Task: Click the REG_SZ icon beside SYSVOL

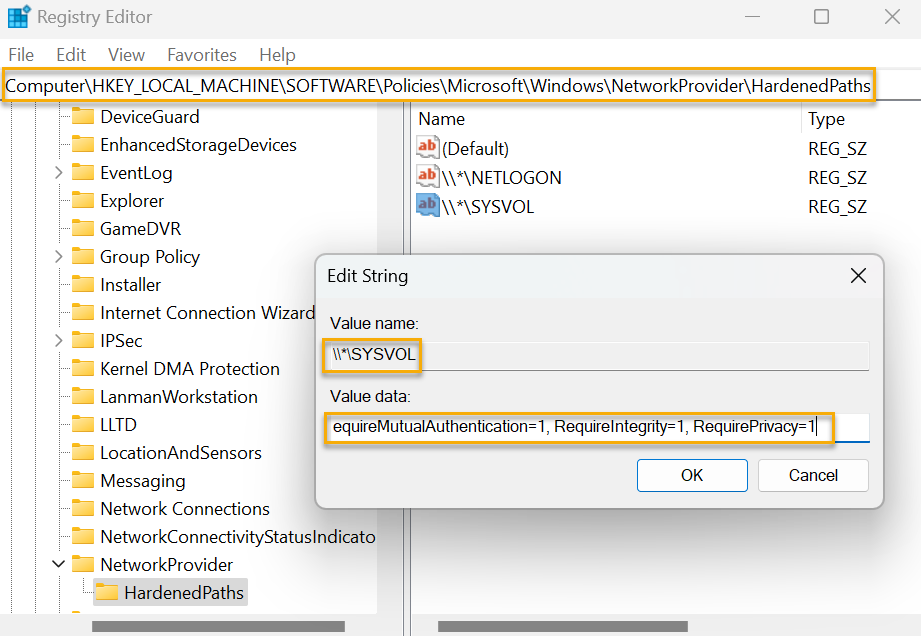Action: coord(427,207)
